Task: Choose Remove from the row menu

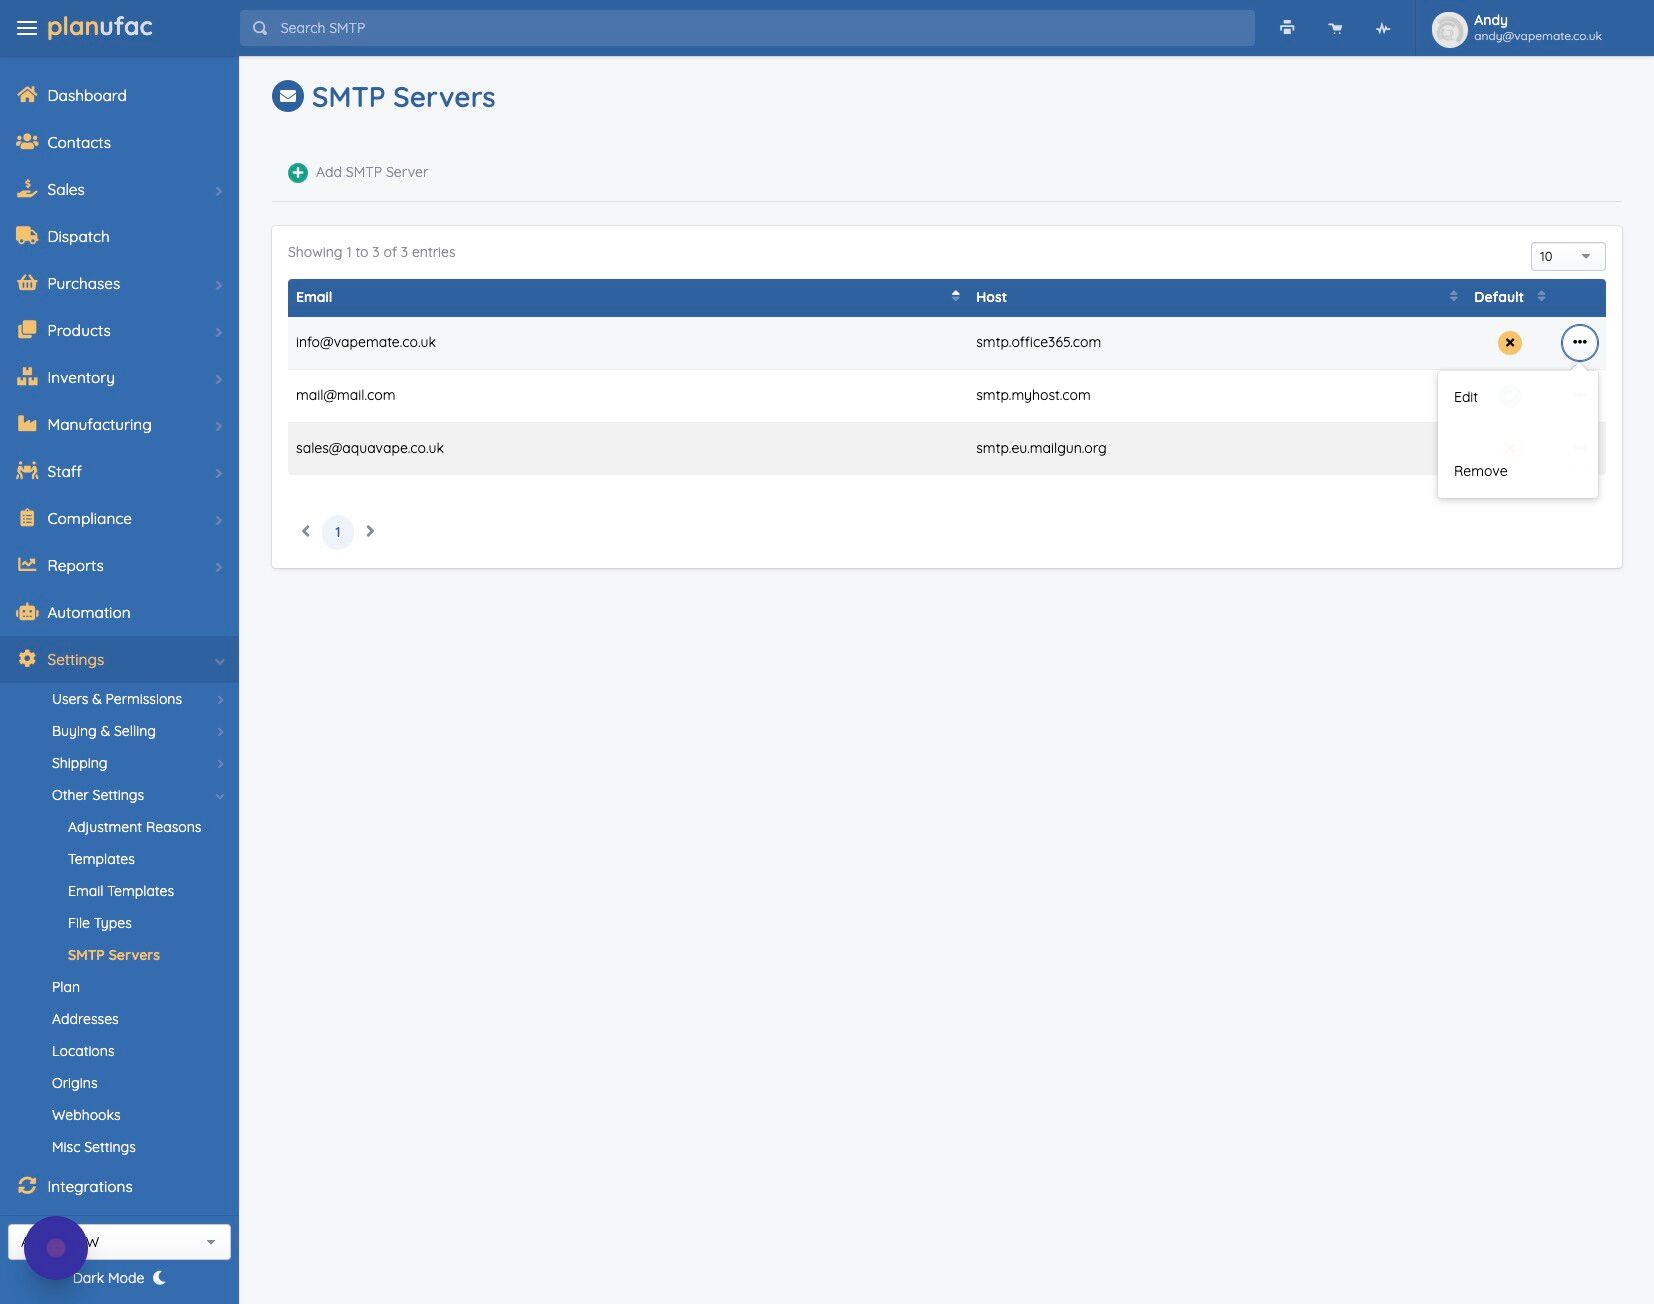Action: (x=1480, y=471)
